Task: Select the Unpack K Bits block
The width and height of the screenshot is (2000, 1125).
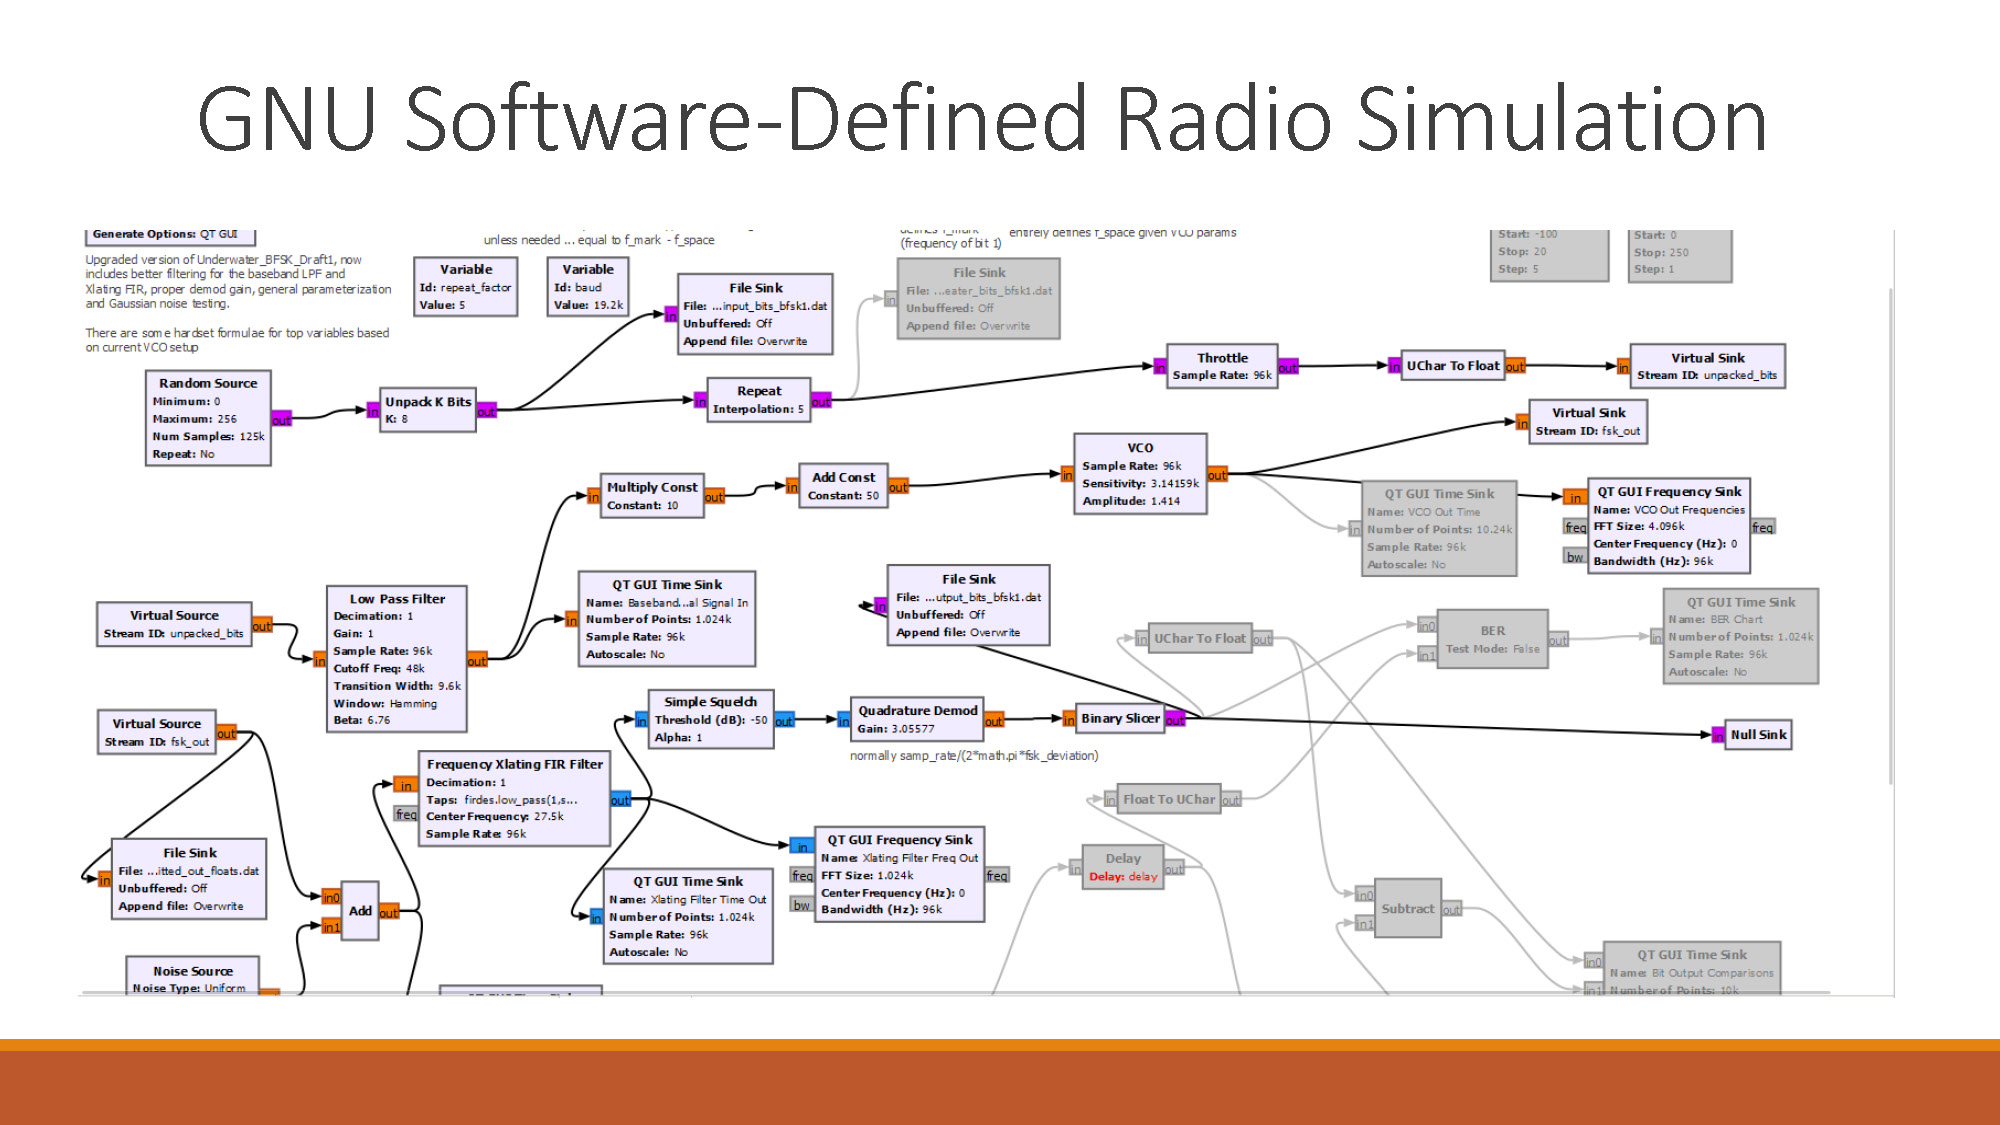Action: point(428,410)
